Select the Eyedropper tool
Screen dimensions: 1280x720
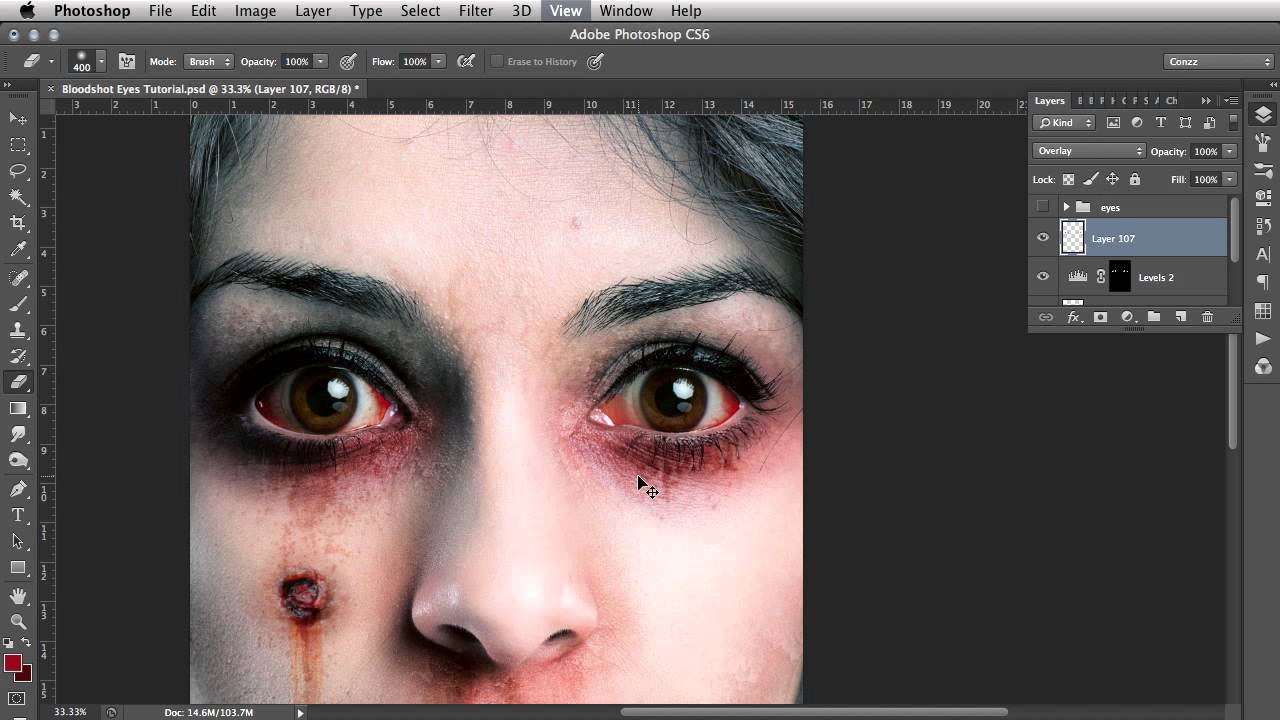(x=18, y=250)
